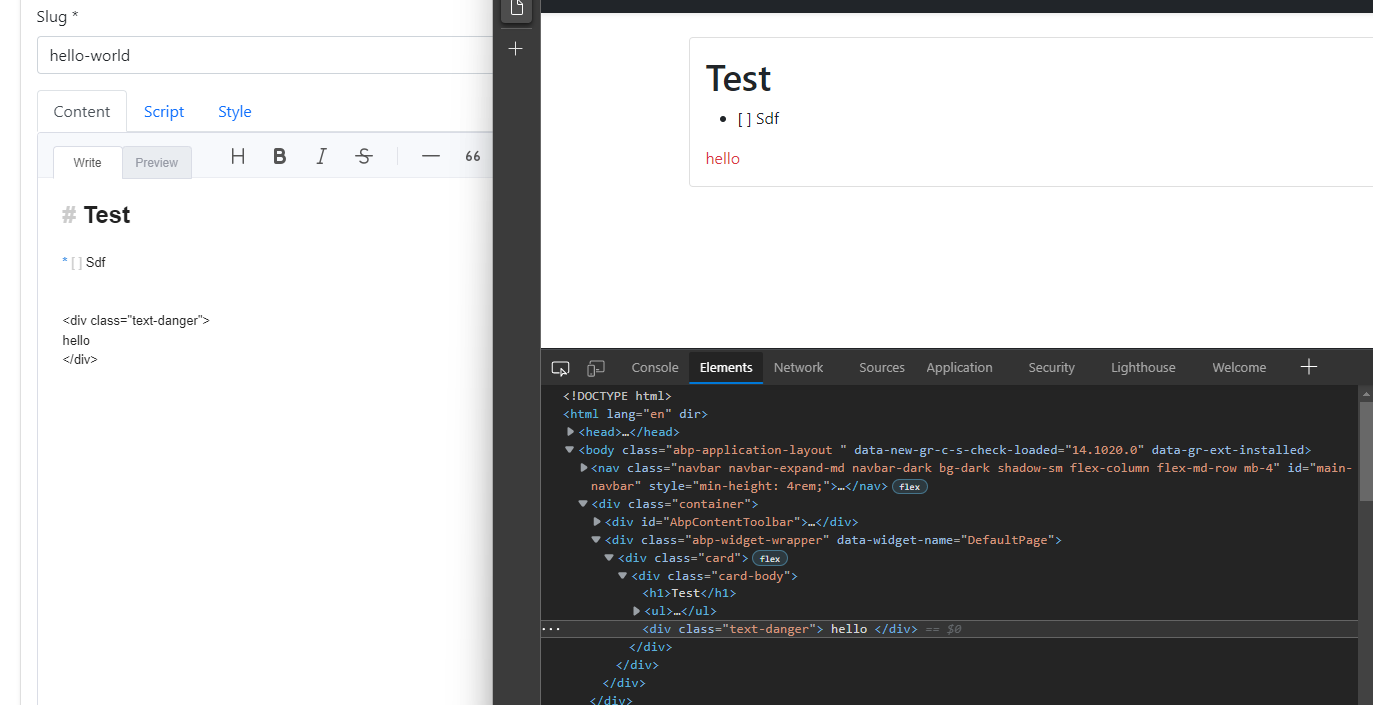
Task: Expand the ul element in the DOM tree
Action: [x=637, y=610]
